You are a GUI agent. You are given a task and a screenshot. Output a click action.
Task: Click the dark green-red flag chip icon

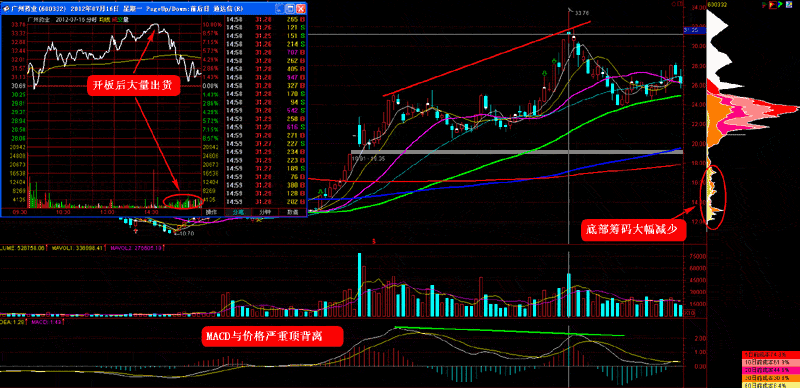click(764, 5)
